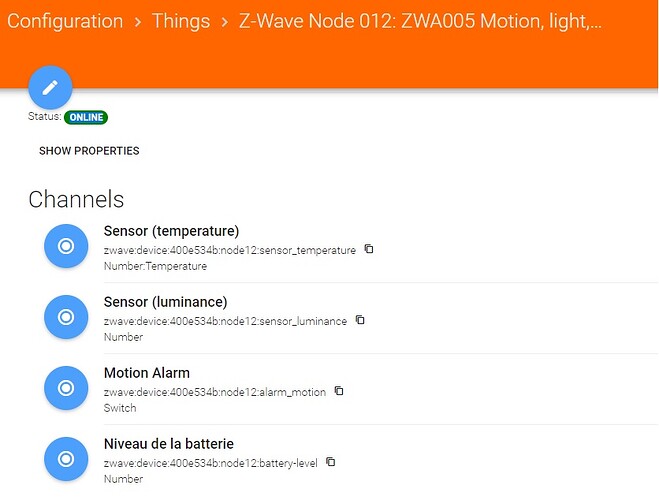659x500 pixels.
Task: Copy the battery-level channel UID
Action: tap(331, 462)
